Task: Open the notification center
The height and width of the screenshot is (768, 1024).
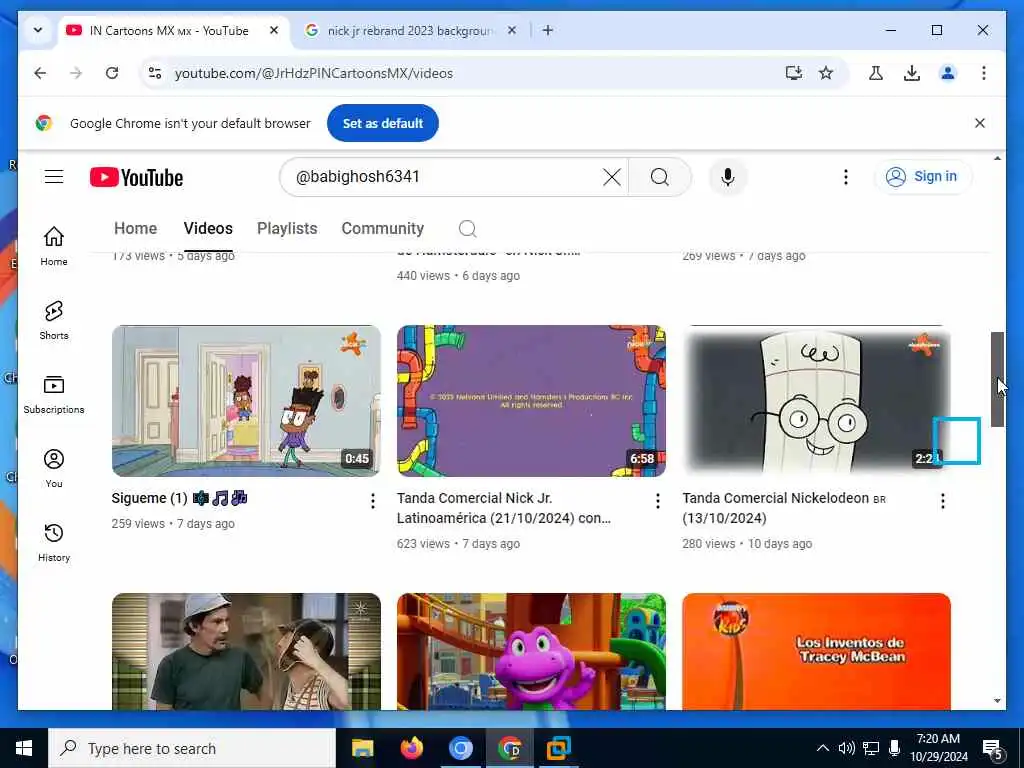Action: click(993, 748)
